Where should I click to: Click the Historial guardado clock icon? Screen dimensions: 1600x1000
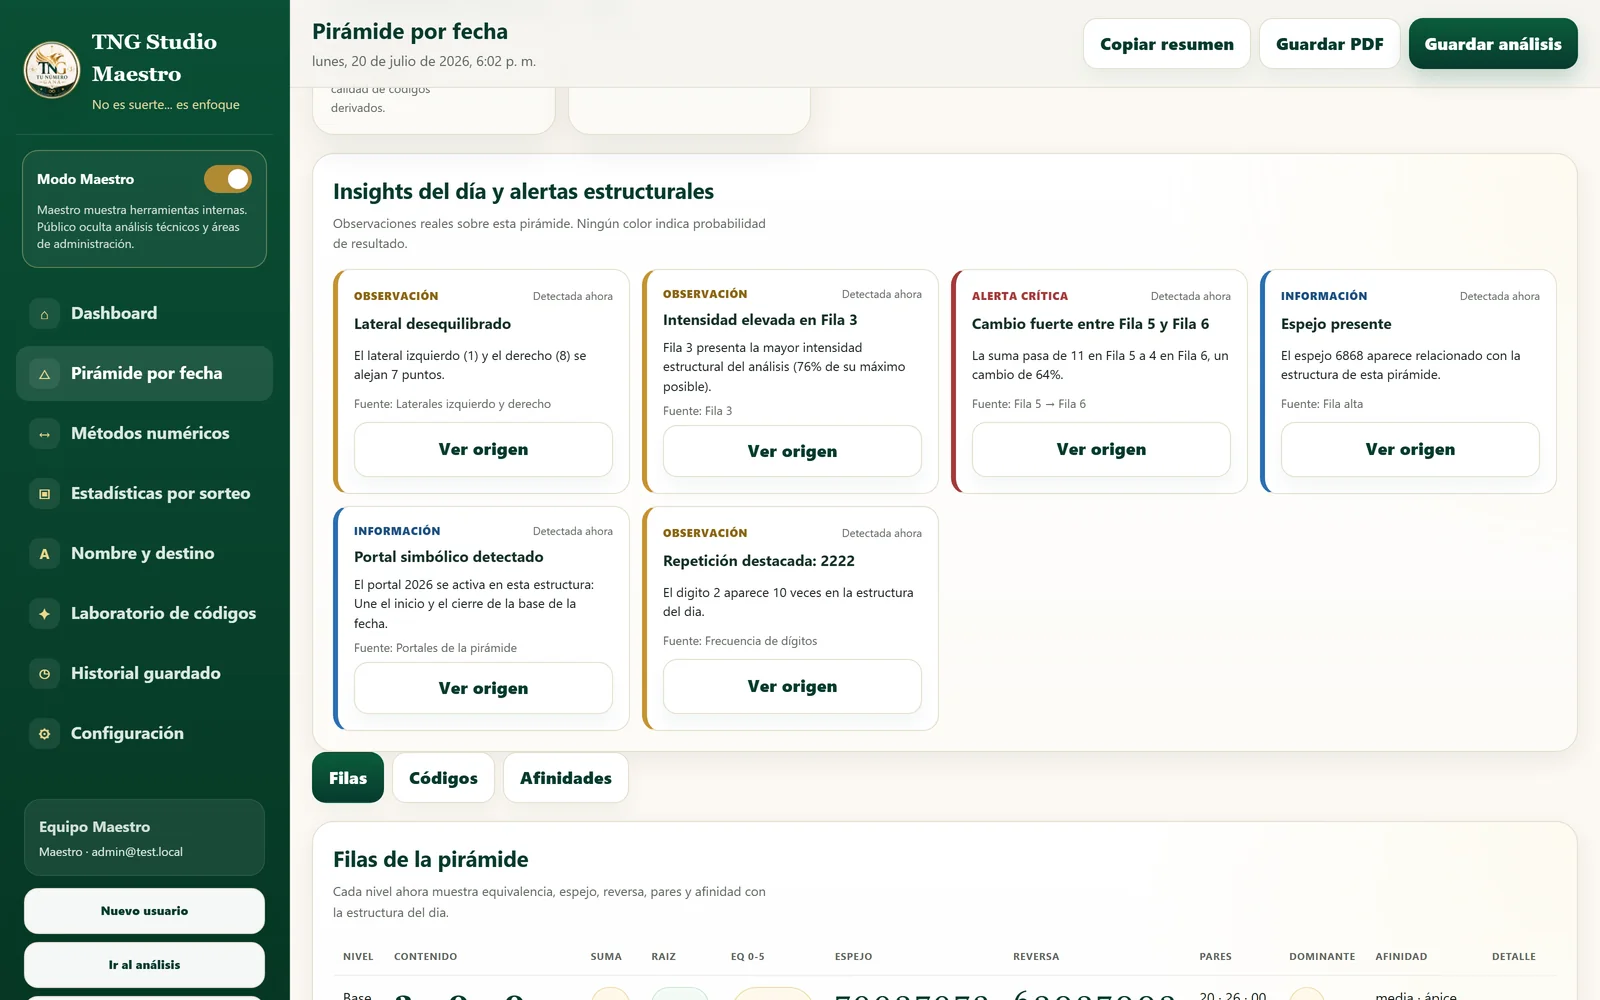(x=44, y=674)
